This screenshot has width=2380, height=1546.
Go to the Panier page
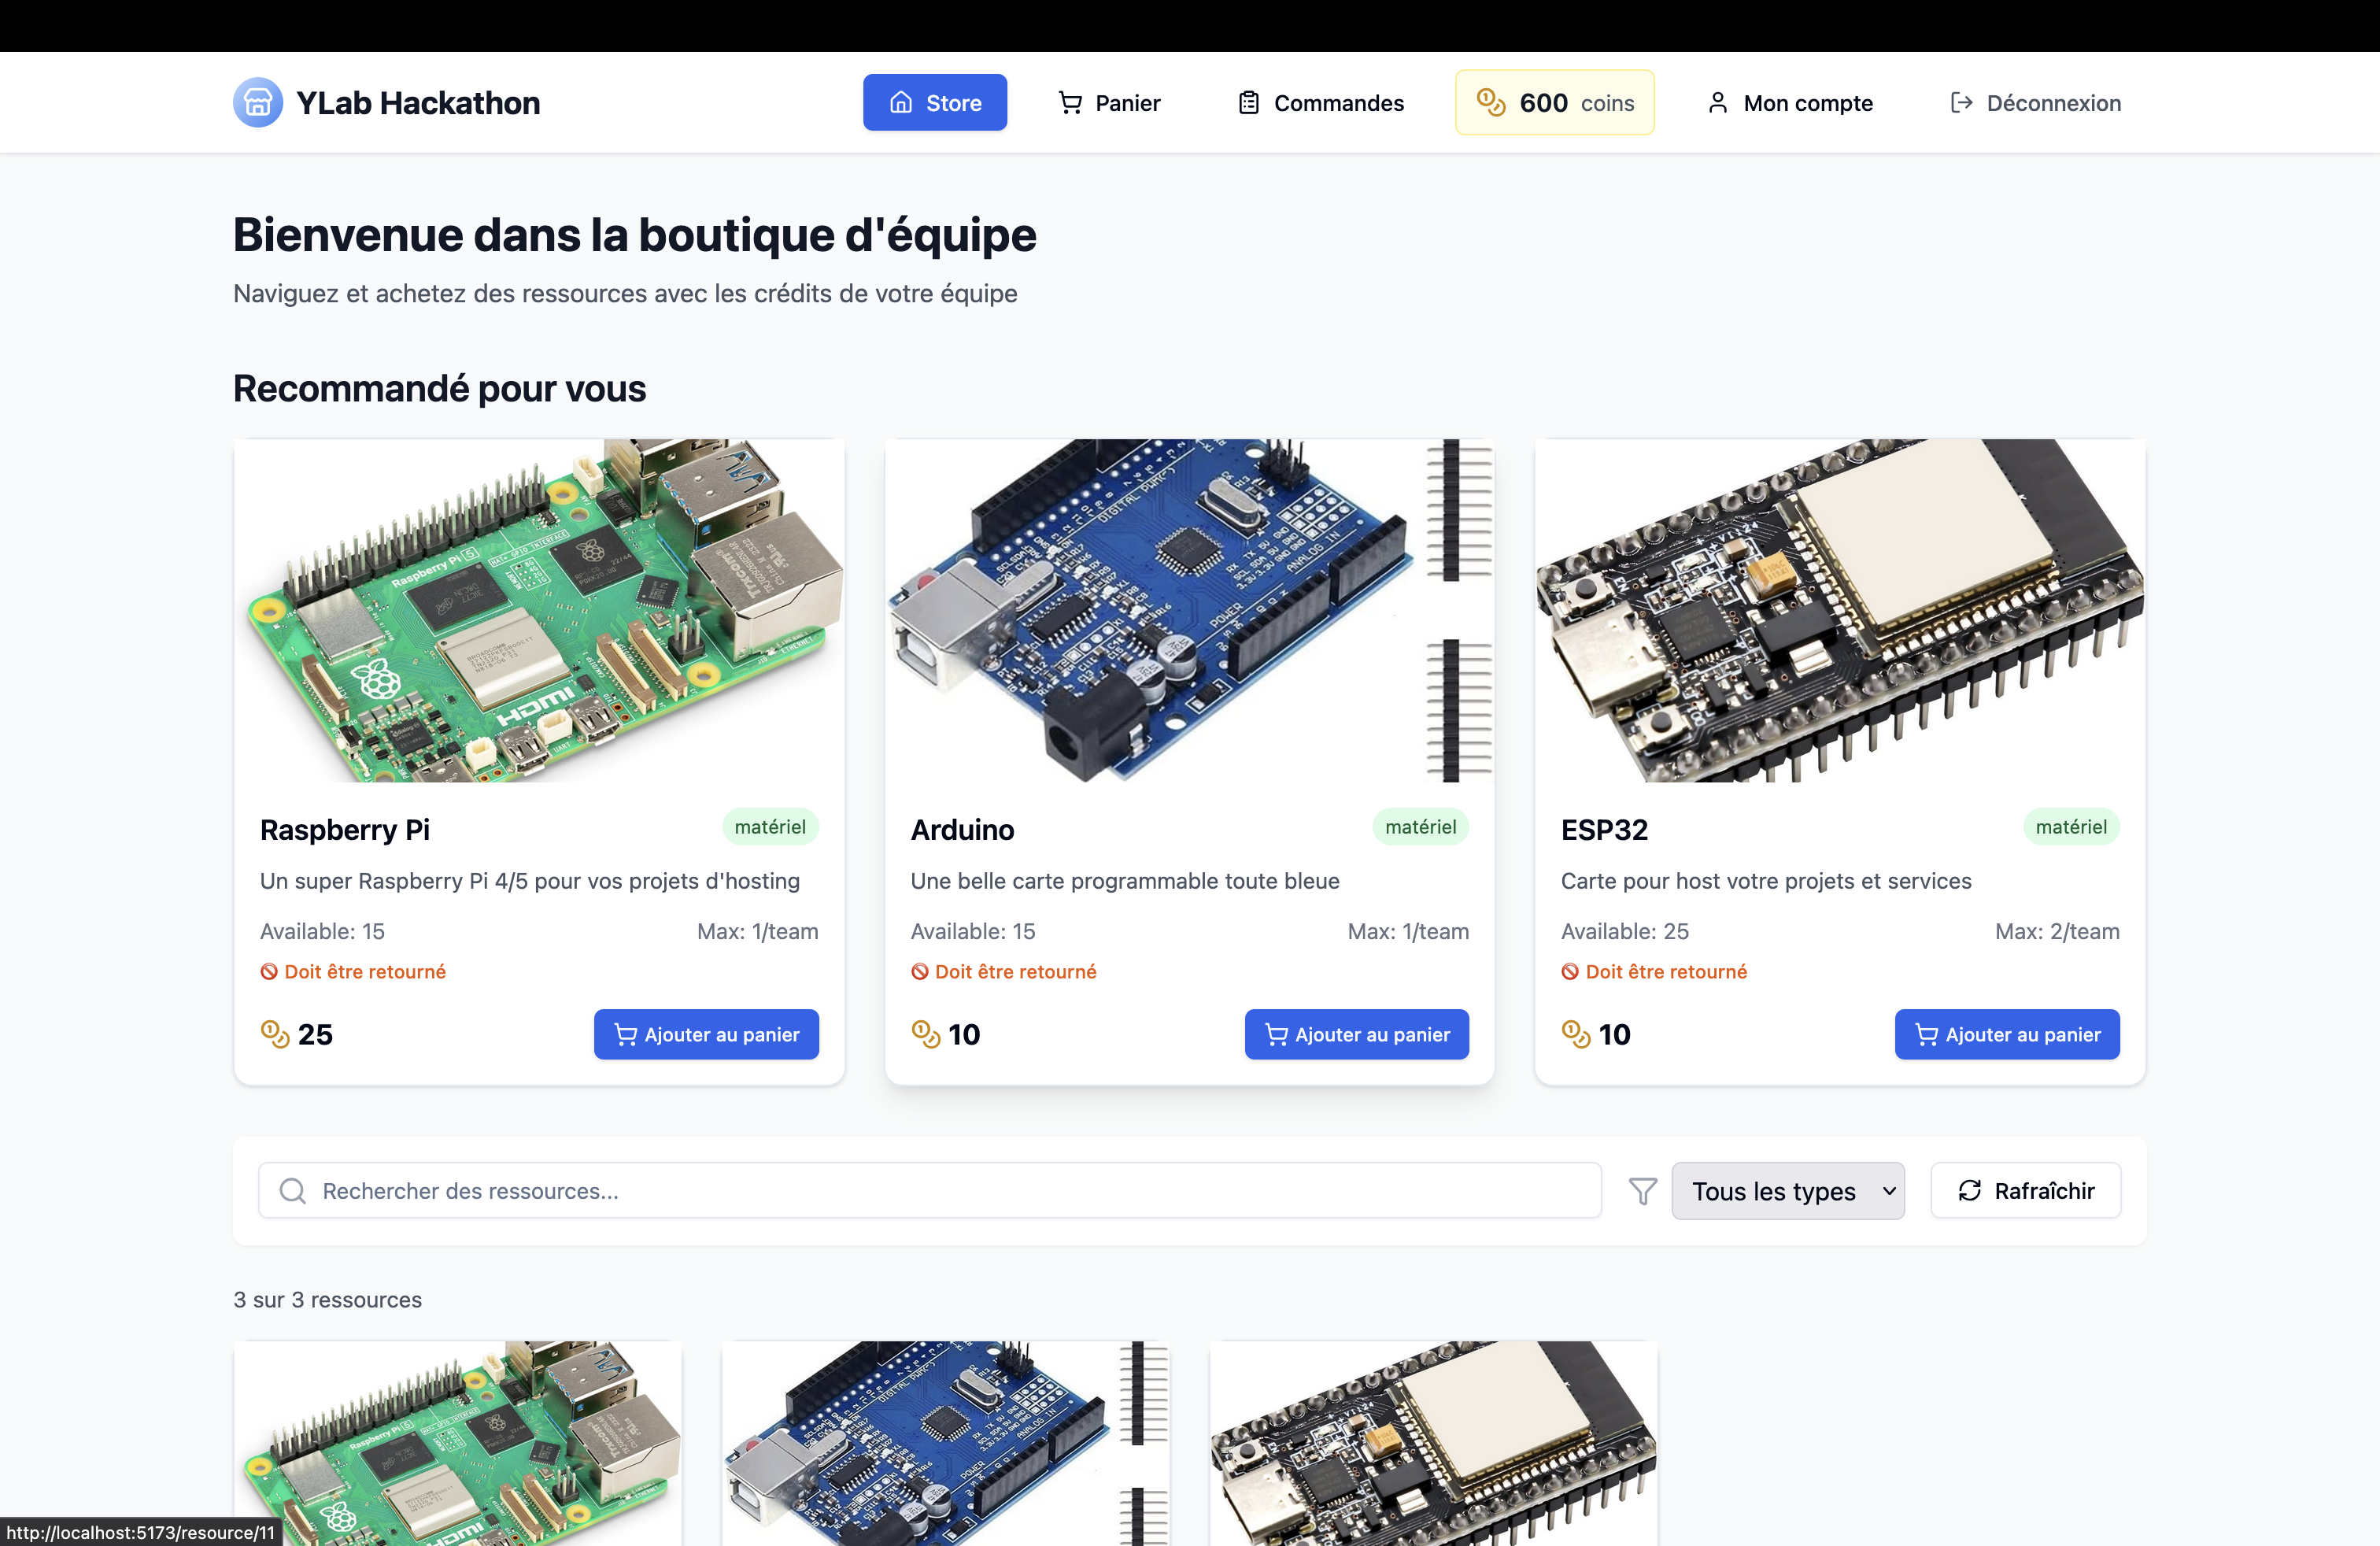(x=1109, y=103)
